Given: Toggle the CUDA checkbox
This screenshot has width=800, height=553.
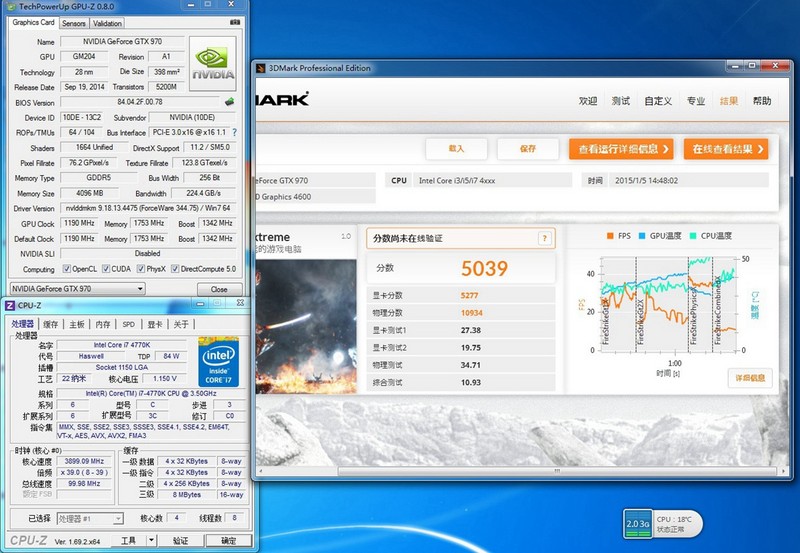Looking at the screenshot, I should tap(106, 269).
